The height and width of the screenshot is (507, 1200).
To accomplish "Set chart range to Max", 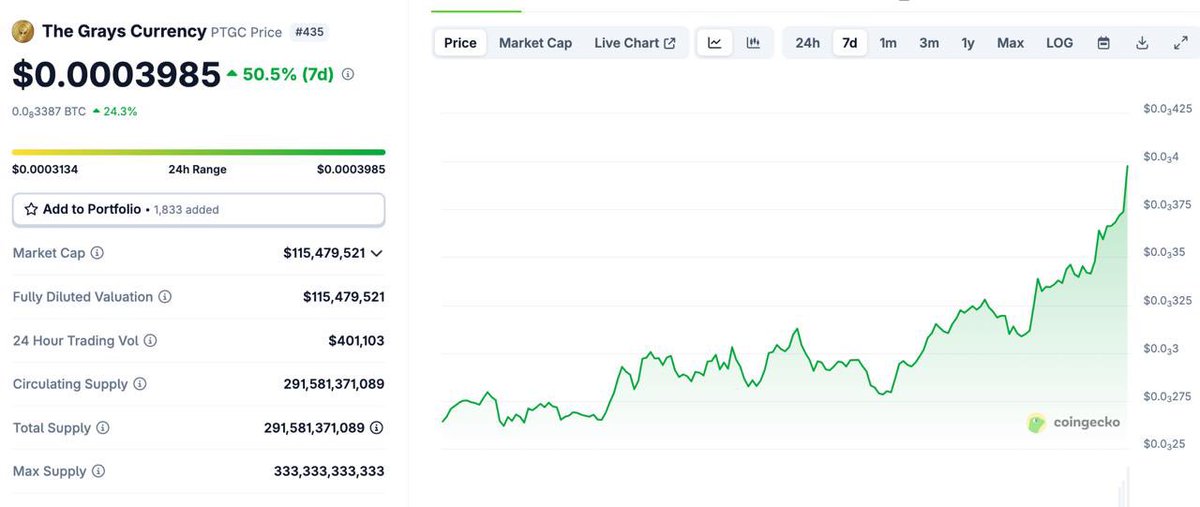I will 1010,43.
